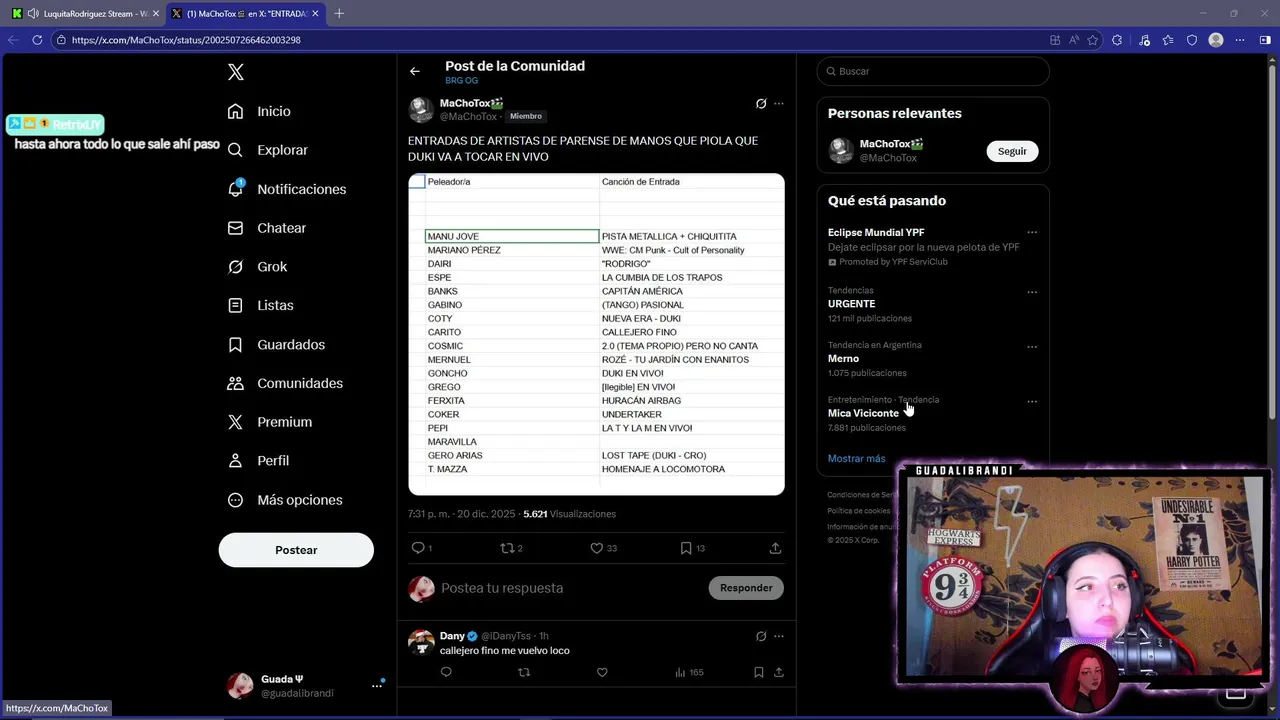Open the BRG OG community link

click(461, 80)
